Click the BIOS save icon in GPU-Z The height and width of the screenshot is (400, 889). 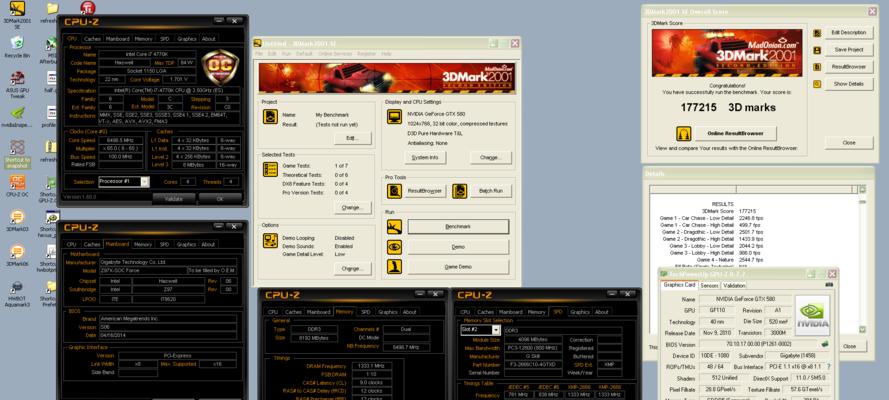click(x=824, y=344)
